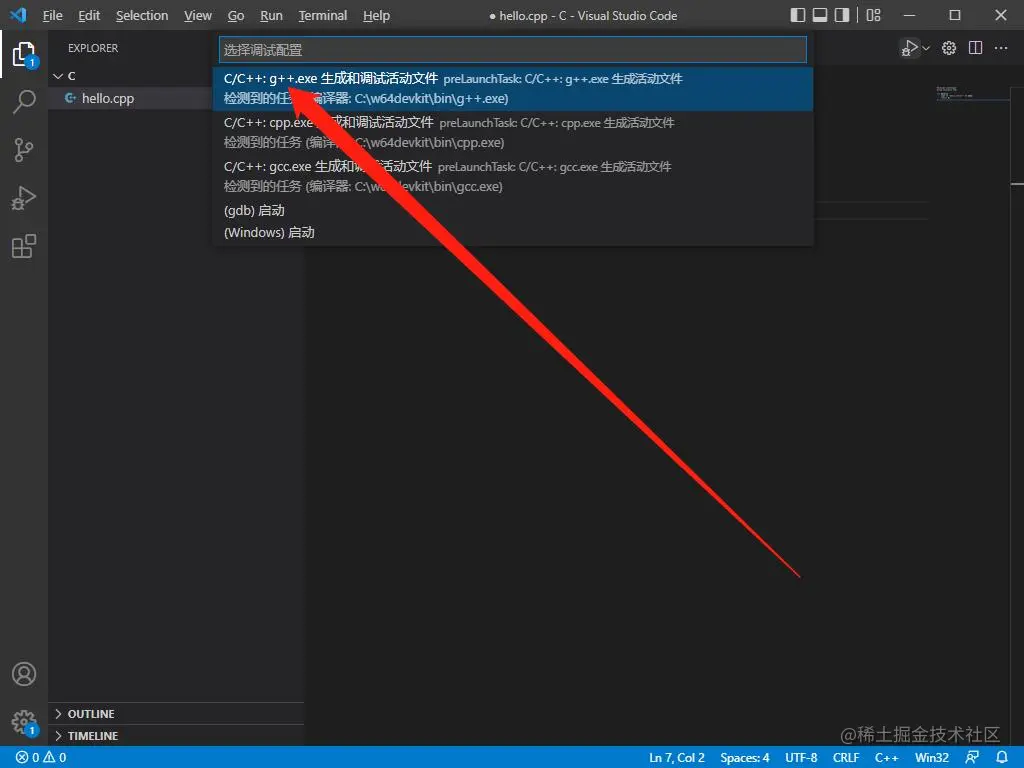Open the Run menu

[271, 15]
